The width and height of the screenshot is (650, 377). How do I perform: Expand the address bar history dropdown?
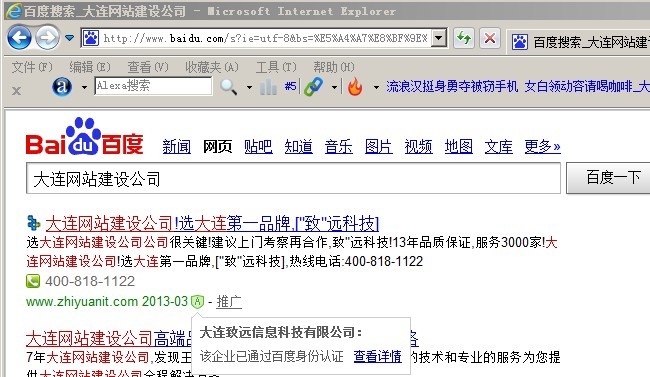click(x=439, y=39)
